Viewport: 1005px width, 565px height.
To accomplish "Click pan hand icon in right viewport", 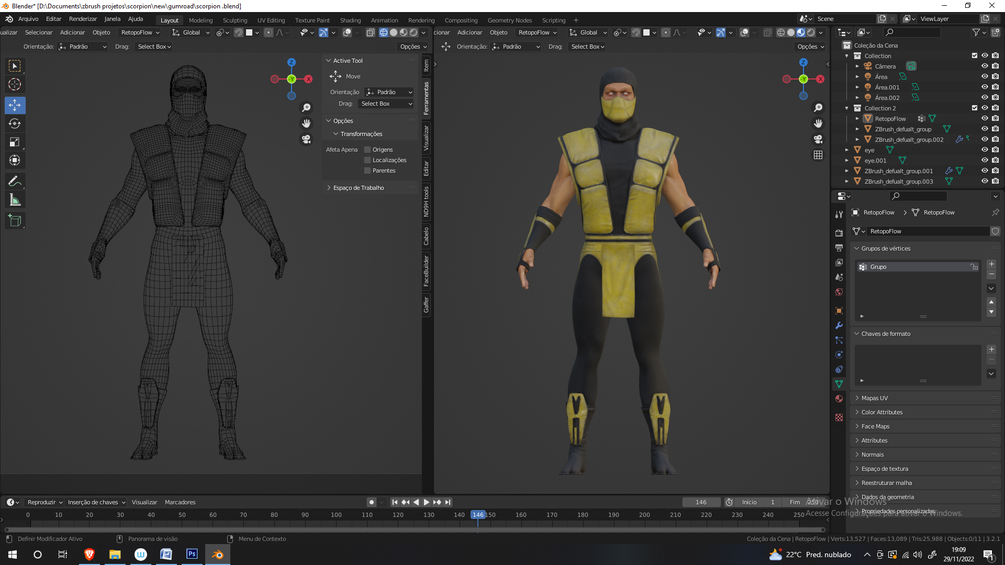I will [818, 123].
